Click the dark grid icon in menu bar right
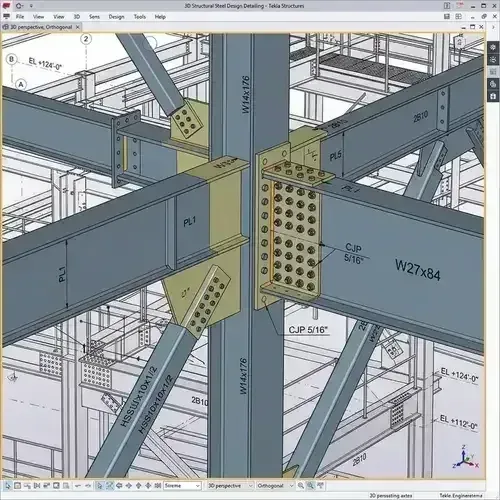500x500 pixels. coord(447,16)
